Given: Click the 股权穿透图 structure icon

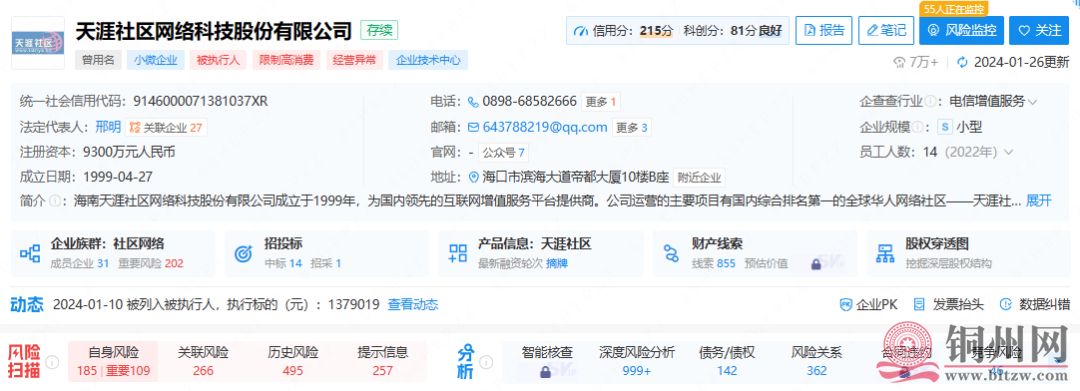Looking at the screenshot, I should [x=884, y=254].
